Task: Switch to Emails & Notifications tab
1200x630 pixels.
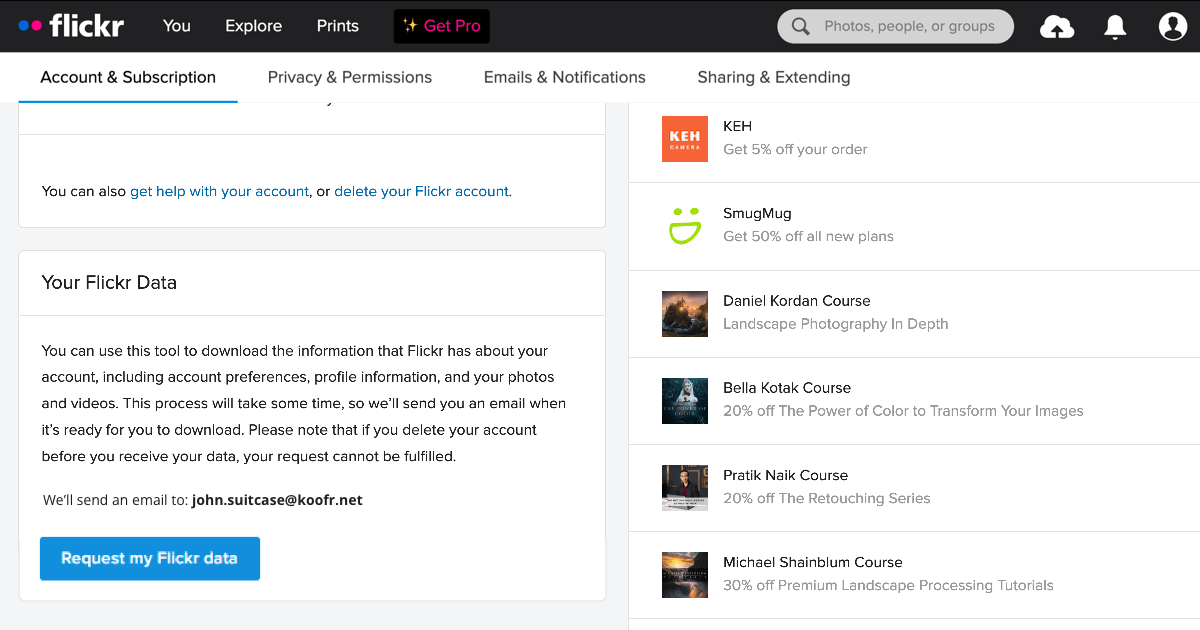Action: click(x=565, y=77)
